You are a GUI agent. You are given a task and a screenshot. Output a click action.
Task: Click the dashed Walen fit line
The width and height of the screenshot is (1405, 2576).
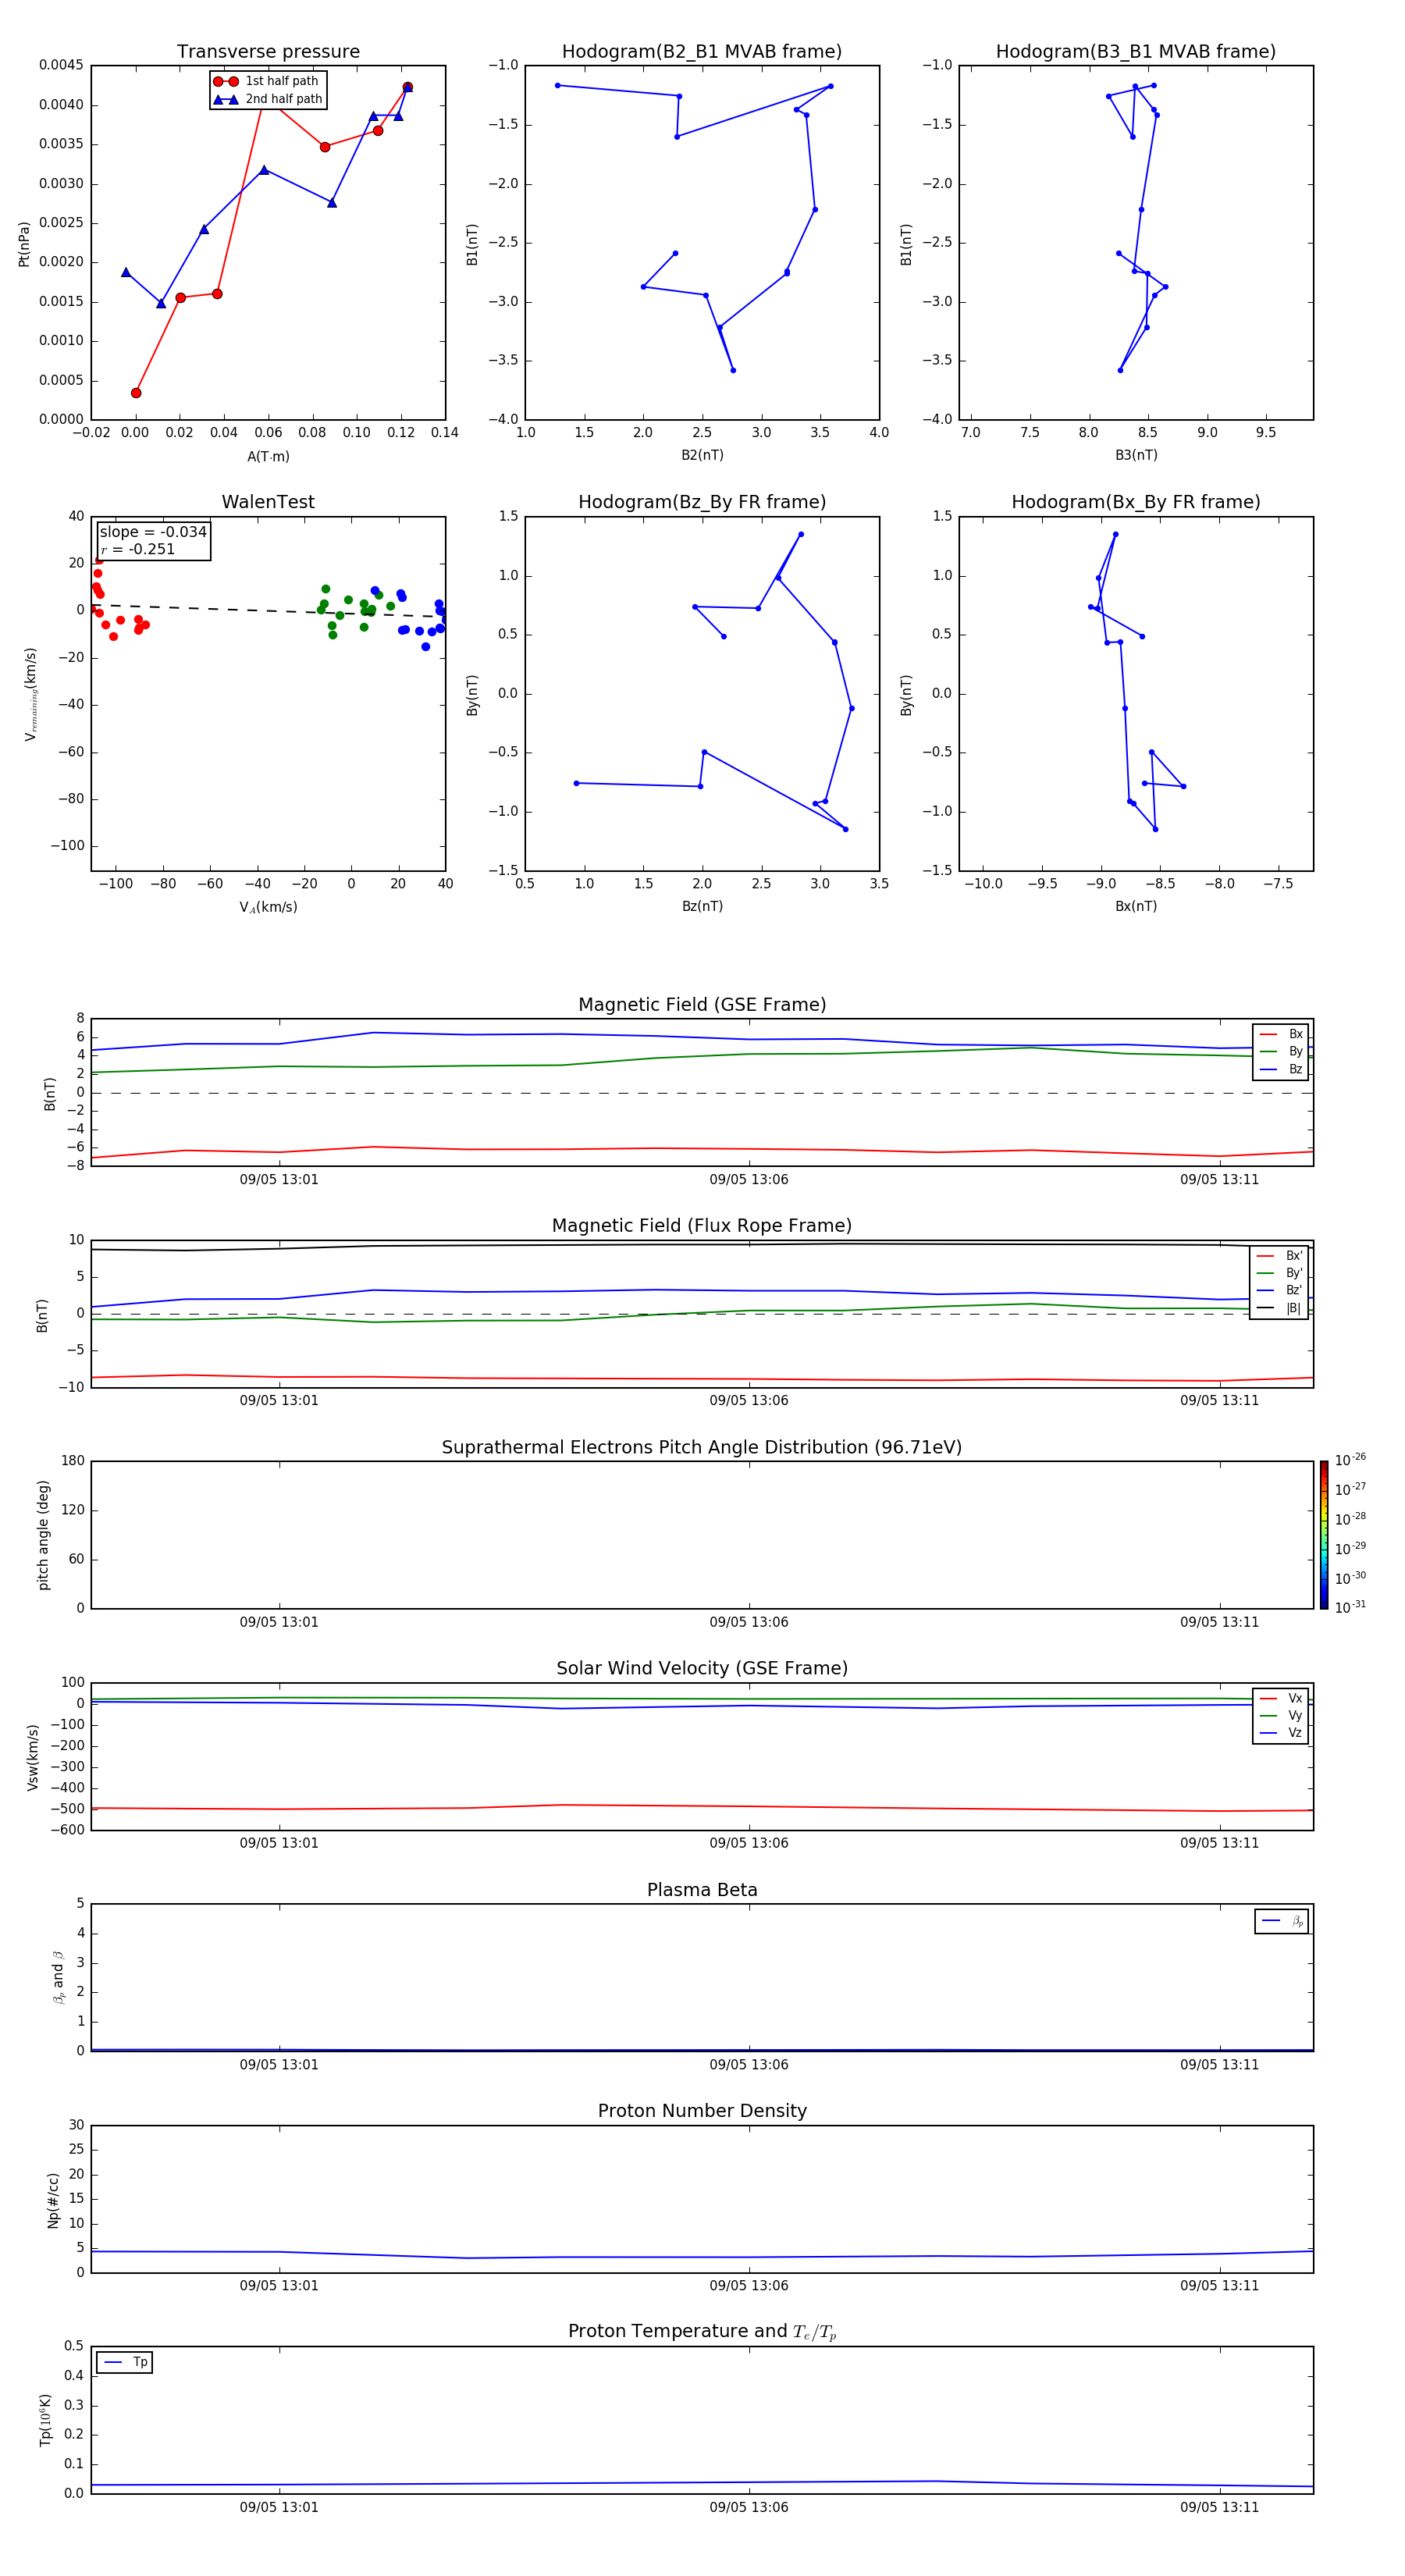(268, 610)
